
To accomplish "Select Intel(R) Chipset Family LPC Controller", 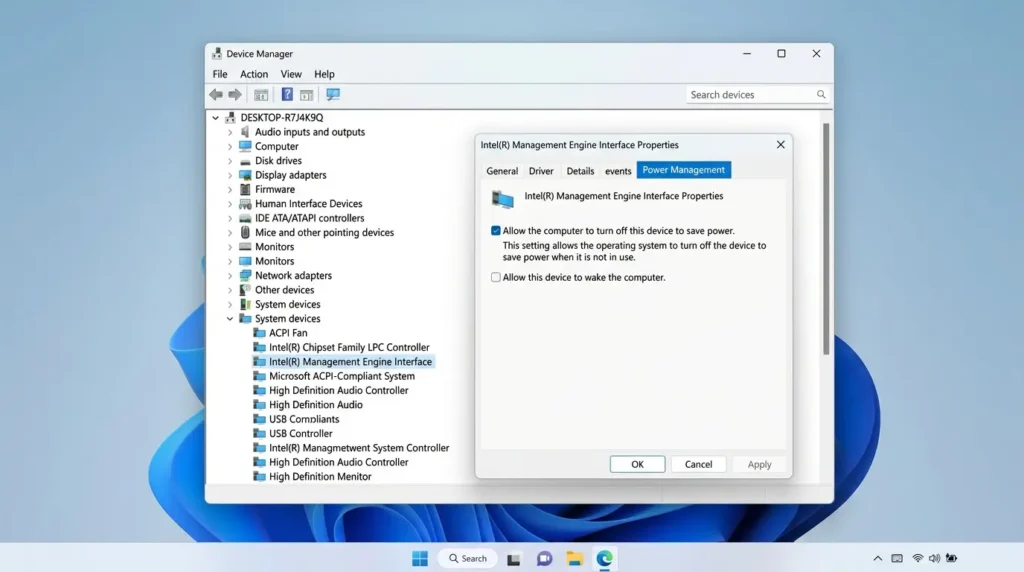I will pyautogui.click(x=349, y=347).
